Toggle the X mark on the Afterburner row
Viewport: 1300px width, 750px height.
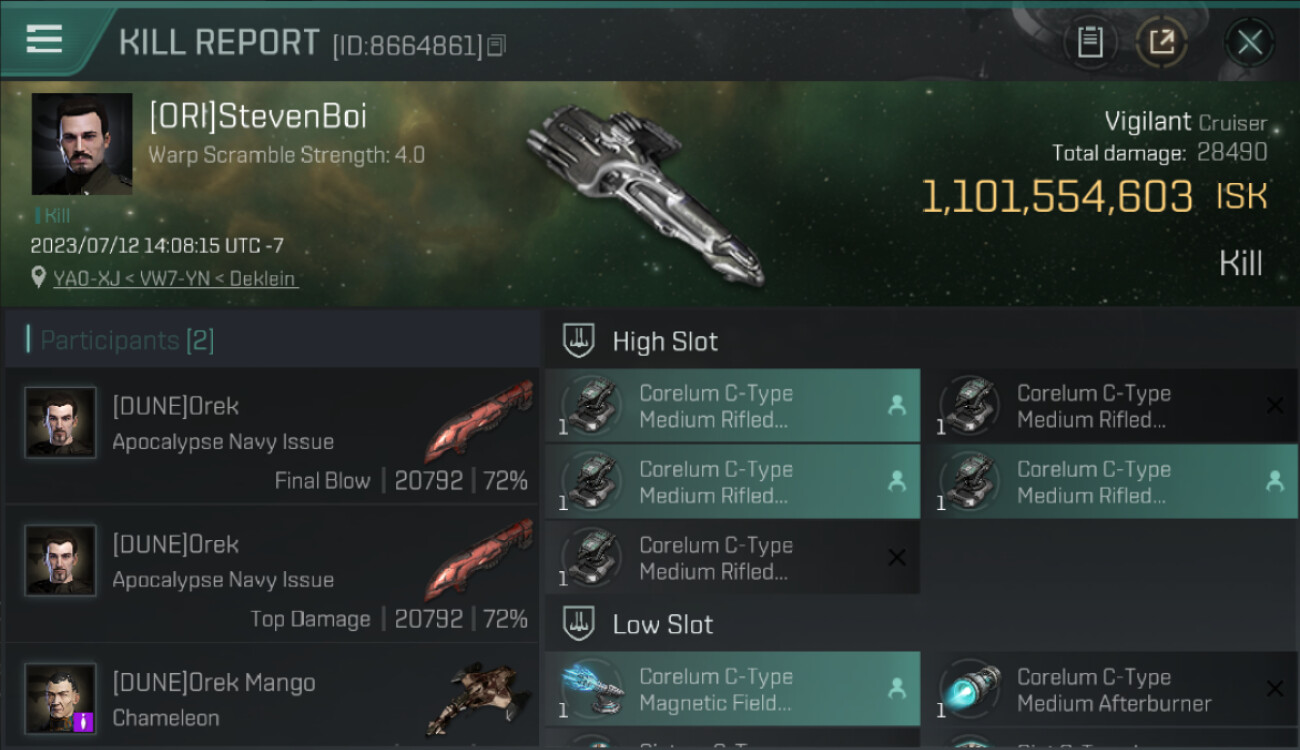[1274, 688]
